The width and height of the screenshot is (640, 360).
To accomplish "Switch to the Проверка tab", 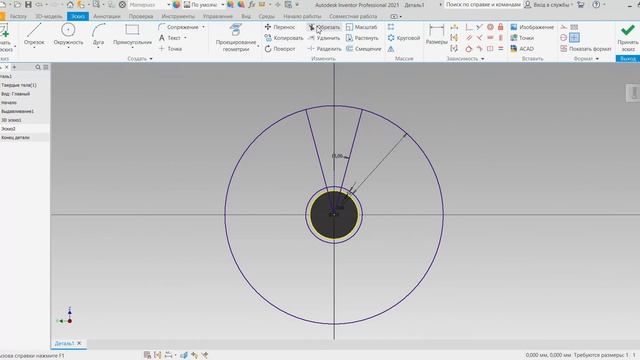I will click(x=141, y=16).
